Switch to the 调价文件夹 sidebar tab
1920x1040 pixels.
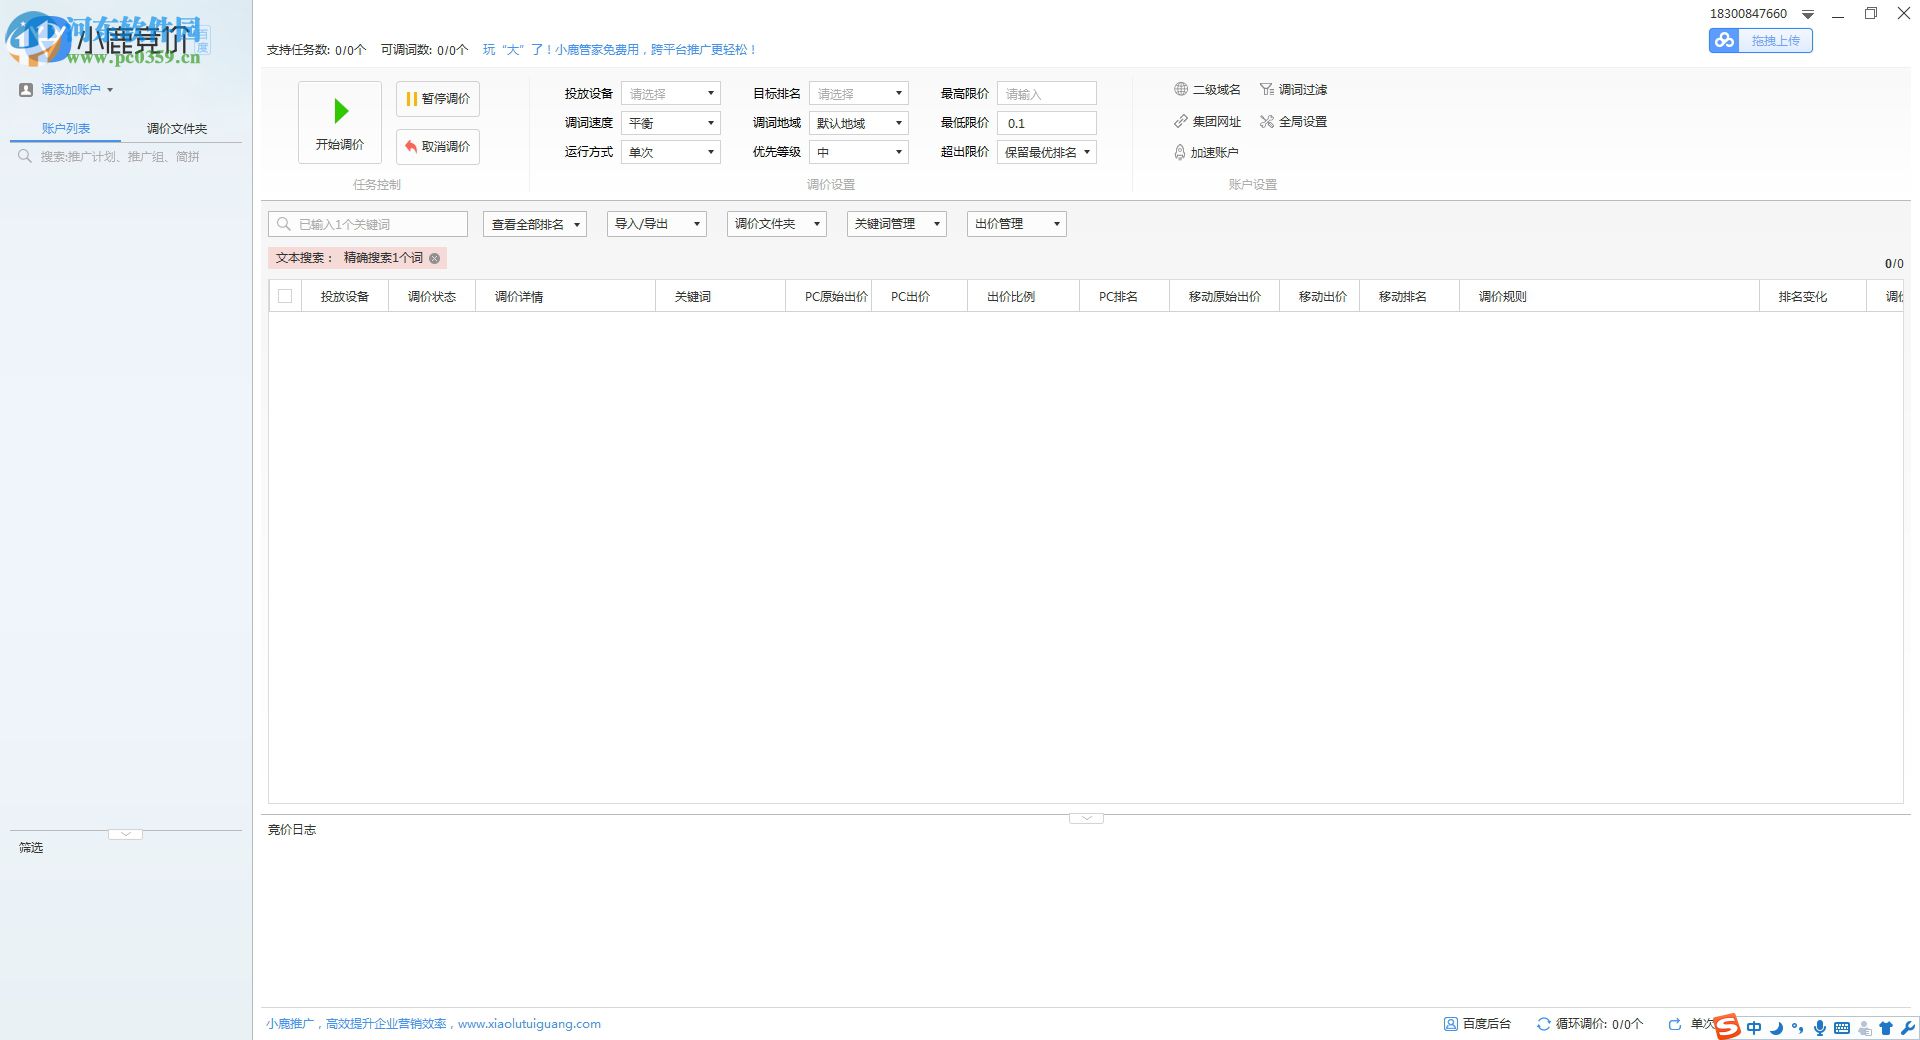pyautogui.click(x=177, y=128)
